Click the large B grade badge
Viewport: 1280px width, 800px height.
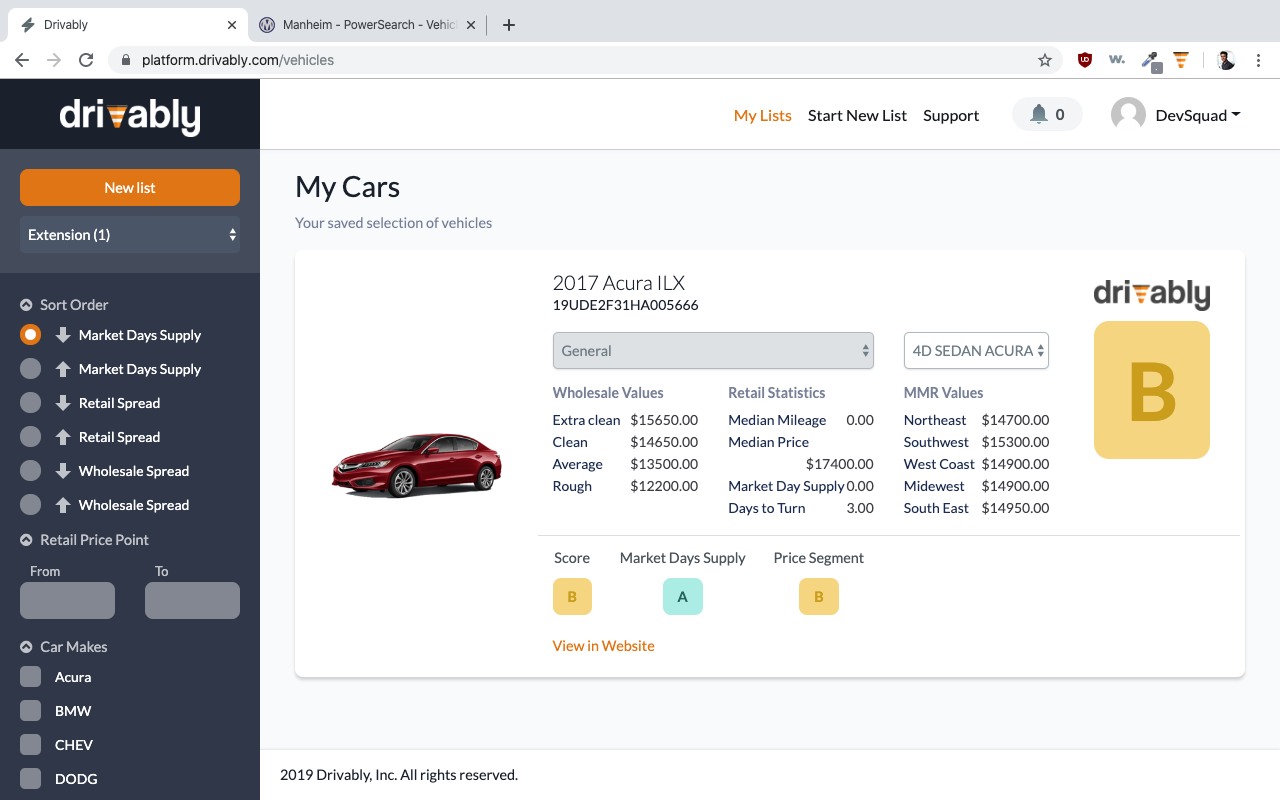pyautogui.click(x=1152, y=390)
